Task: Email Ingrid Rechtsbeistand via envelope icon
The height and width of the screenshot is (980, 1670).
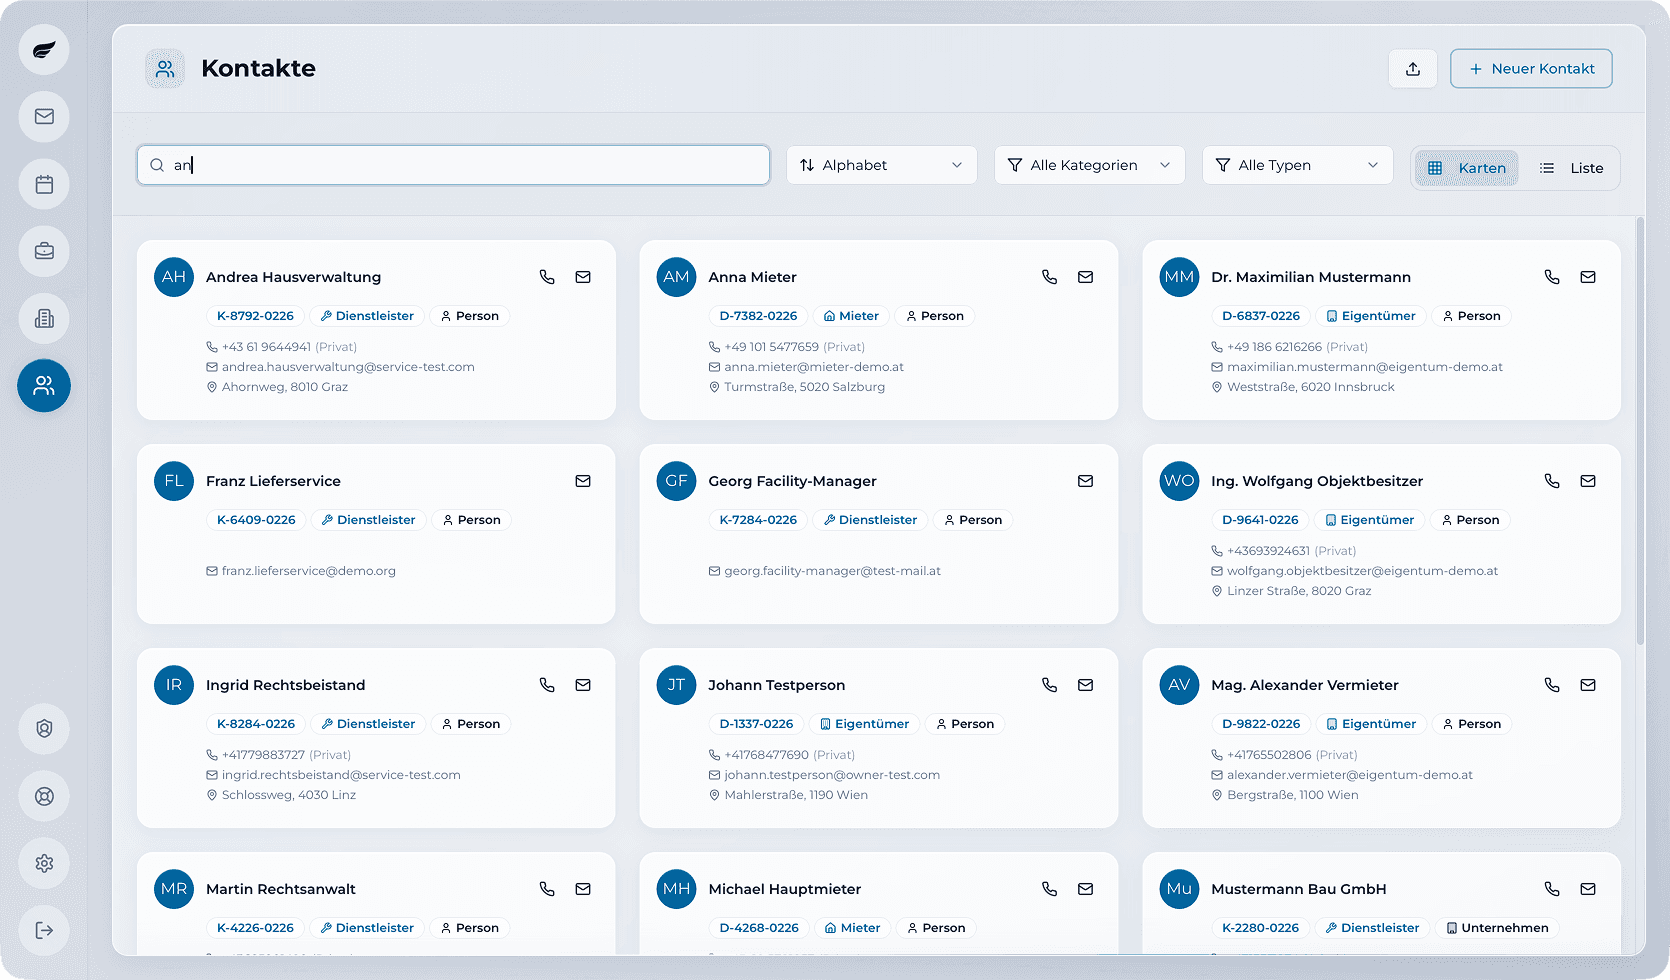Action: (583, 685)
